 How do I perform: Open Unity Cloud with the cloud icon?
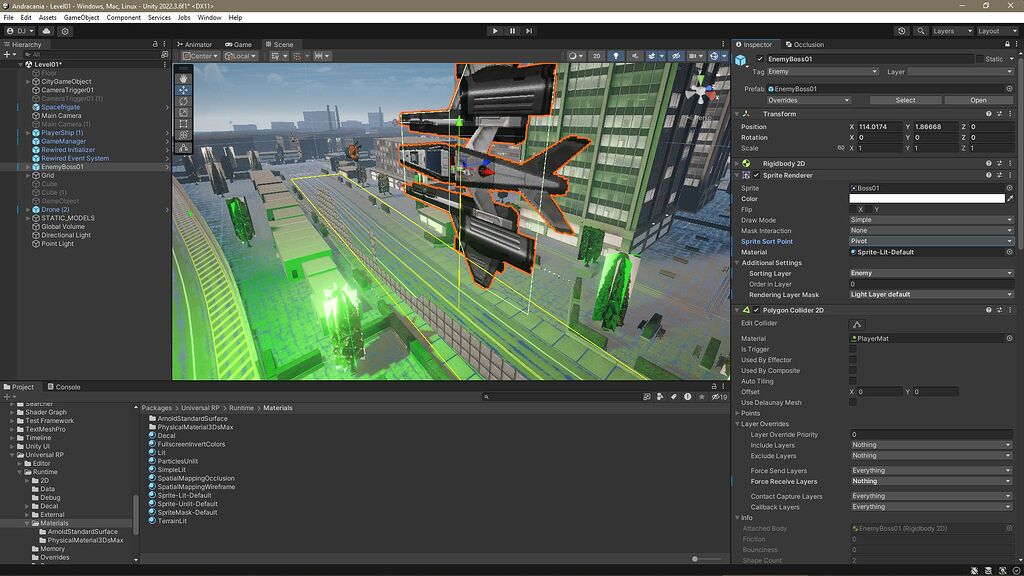[x=901, y=31]
